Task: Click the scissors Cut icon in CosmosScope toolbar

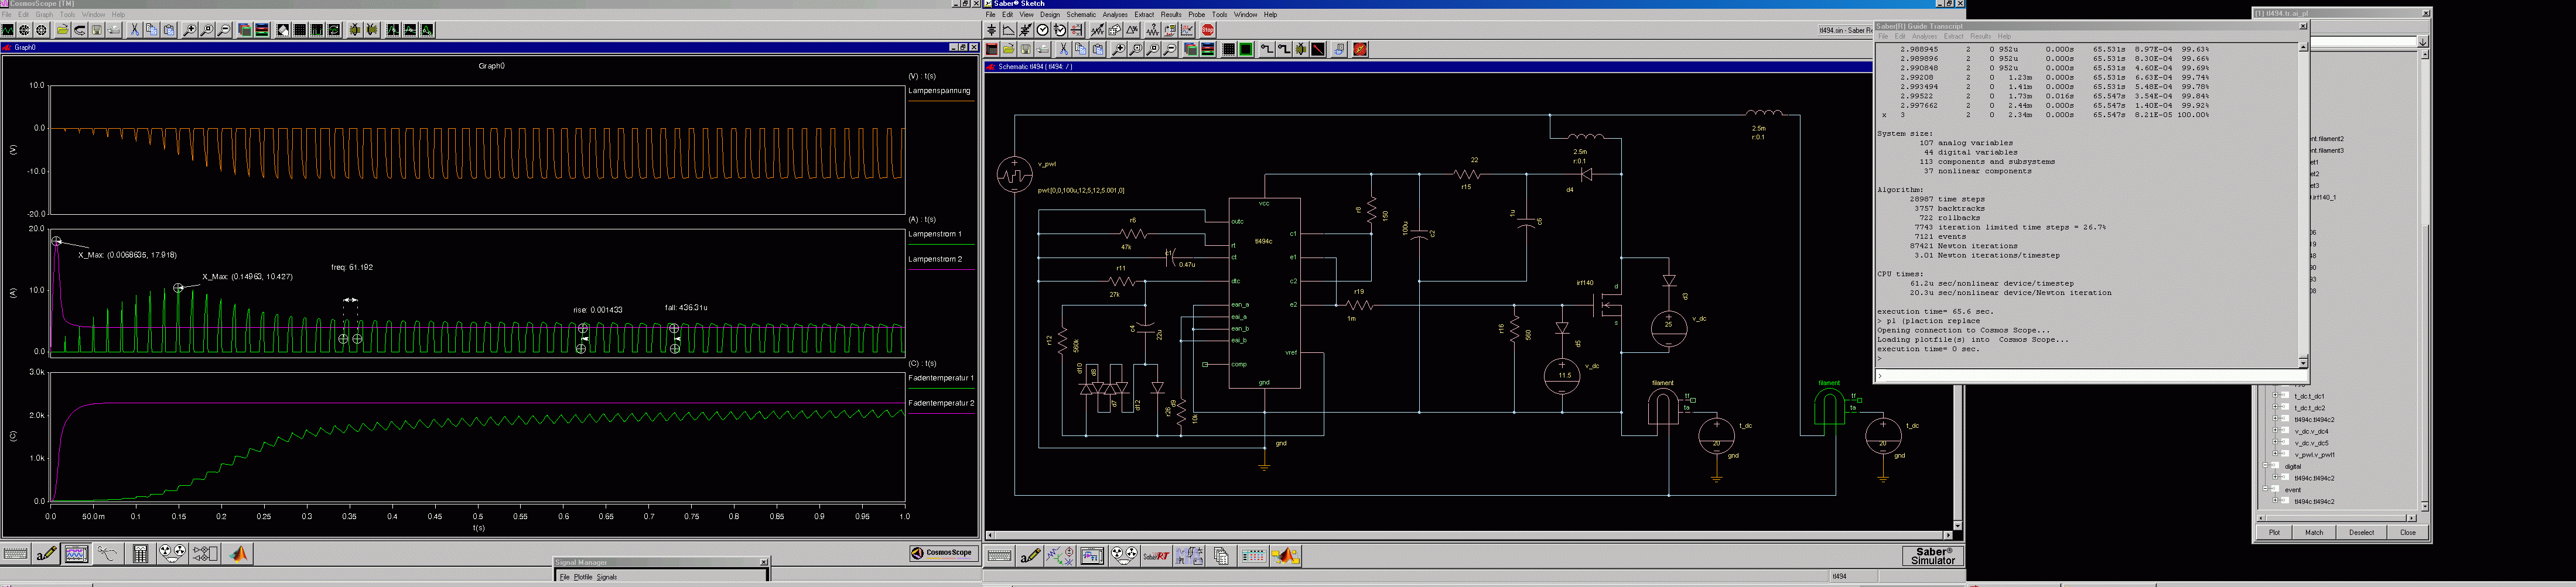Action: tap(134, 30)
